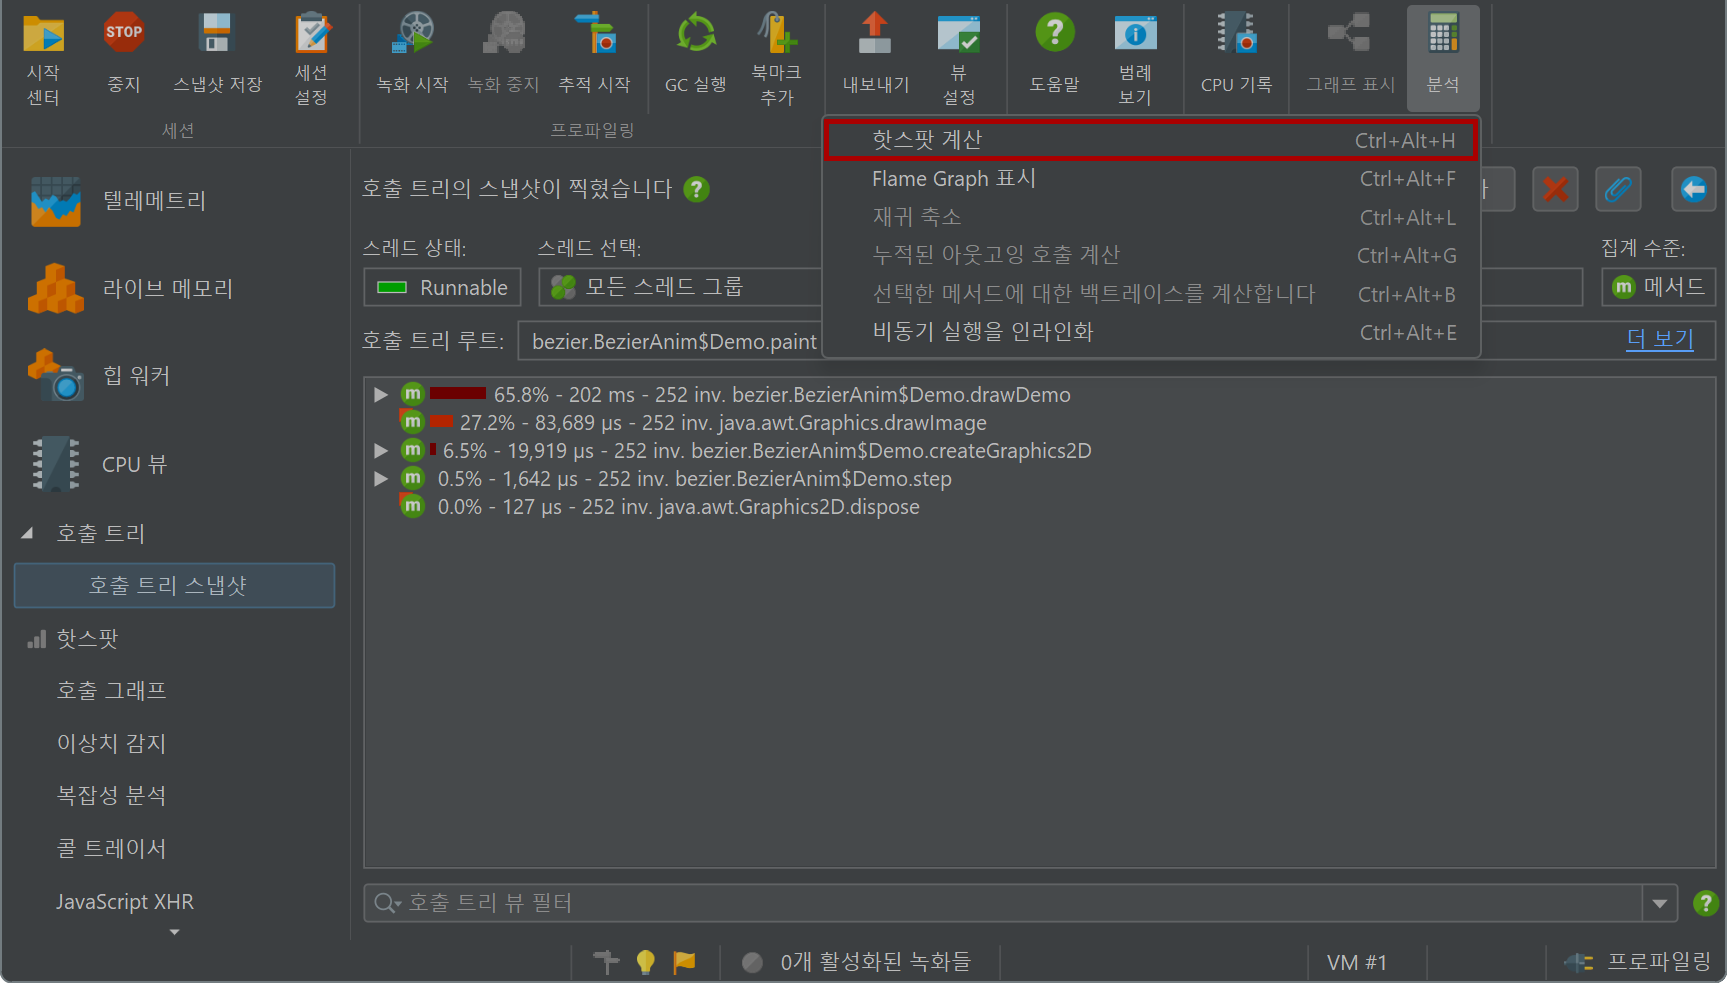Click the red X delete button
This screenshot has width=1727, height=983.
(x=1555, y=189)
